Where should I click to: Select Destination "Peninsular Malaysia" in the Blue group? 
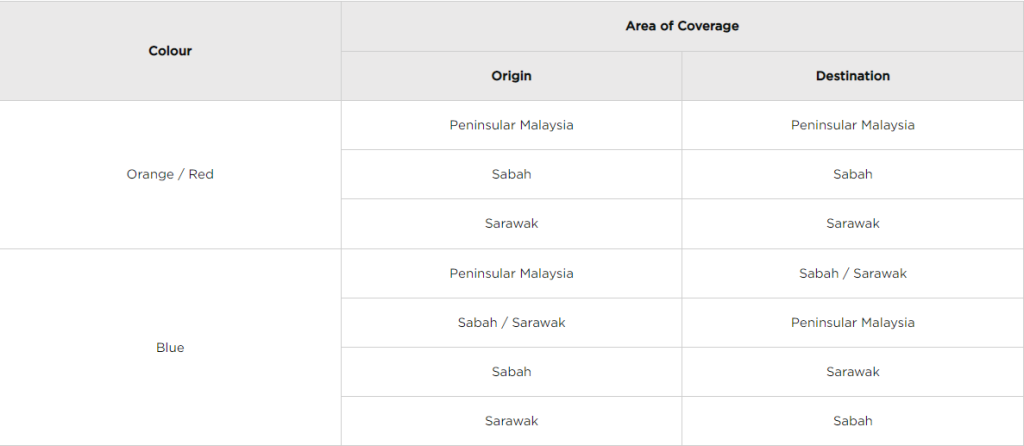pyautogui.click(x=852, y=323)
